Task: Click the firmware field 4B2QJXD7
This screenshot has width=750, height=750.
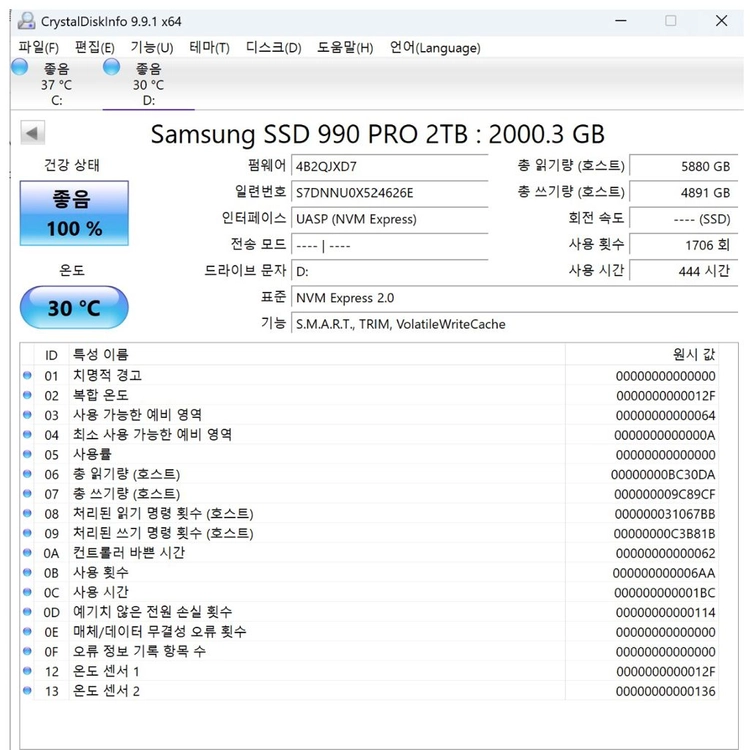Action: pyautogui.click(x=389, y=166)
